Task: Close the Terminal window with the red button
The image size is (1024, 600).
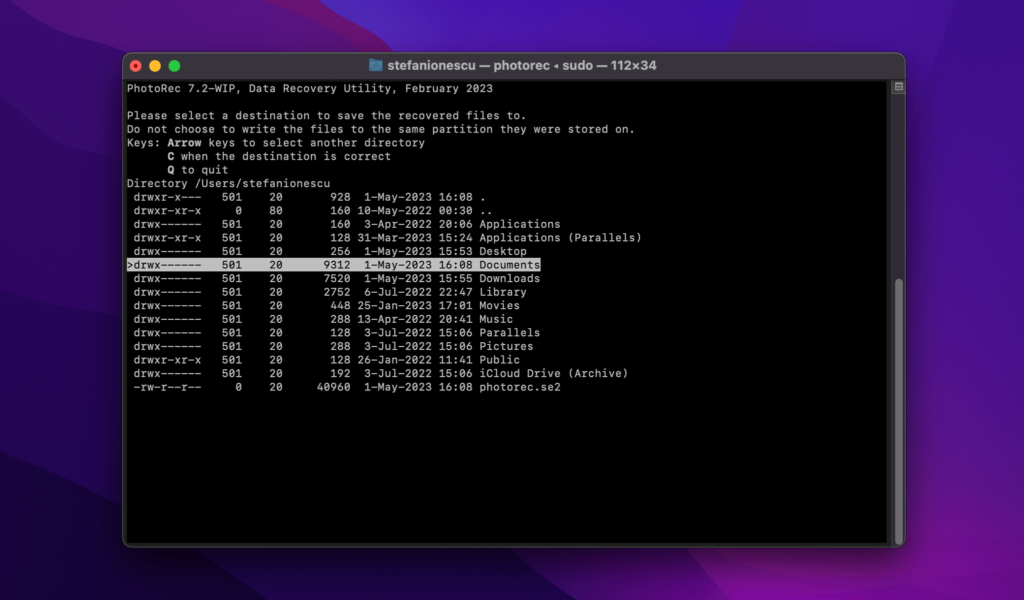Action: pos(136,66)
